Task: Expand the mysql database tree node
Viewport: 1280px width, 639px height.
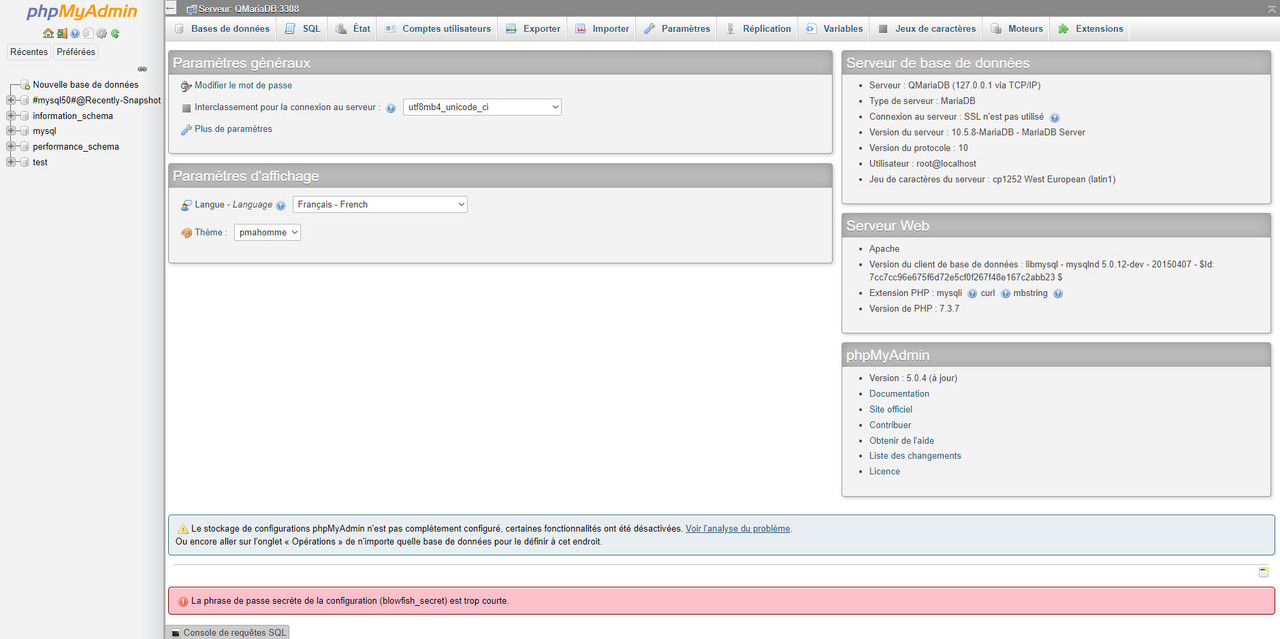Action: click(x=11, y=131)
